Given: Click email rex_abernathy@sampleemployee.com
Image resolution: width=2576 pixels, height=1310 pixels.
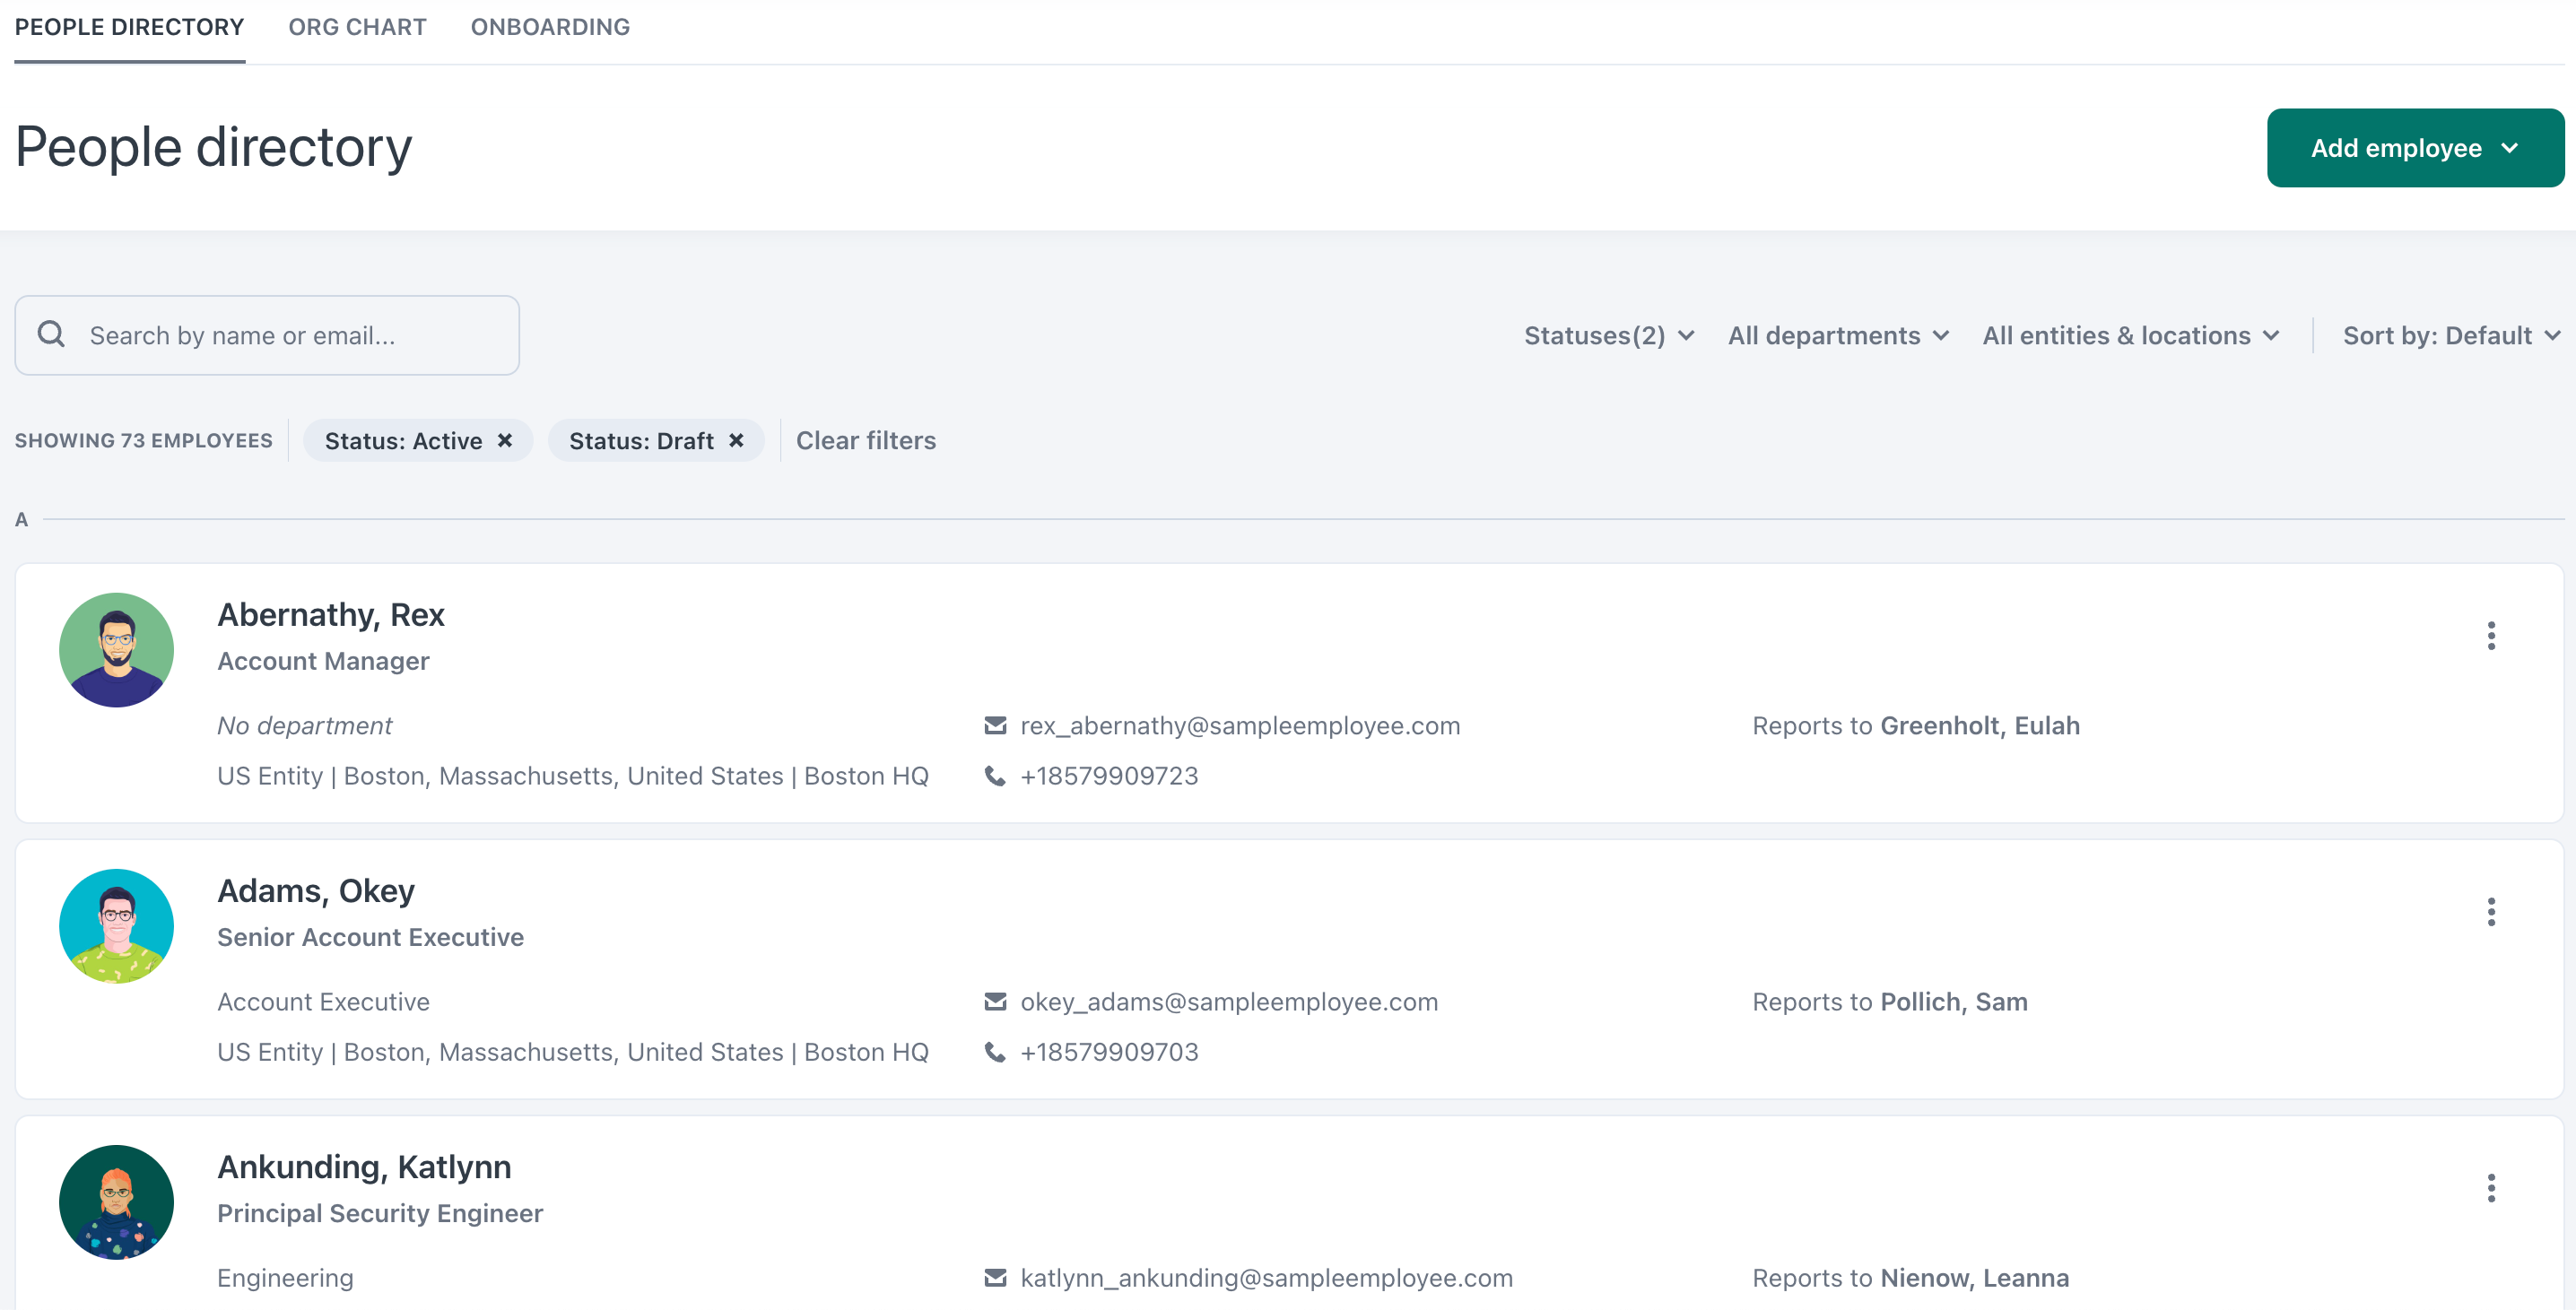Looking at the screenshot, I should point(1240,725).
